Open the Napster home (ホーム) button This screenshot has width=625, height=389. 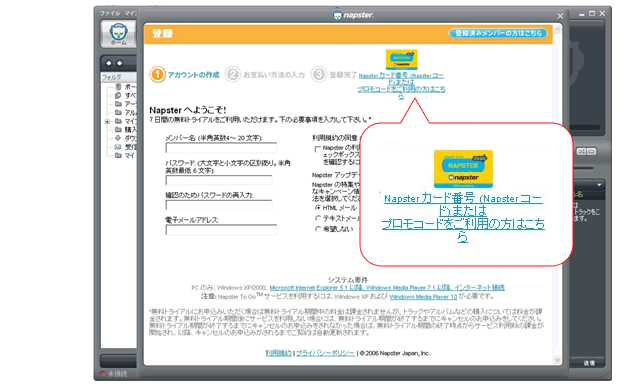coord(118,34)
